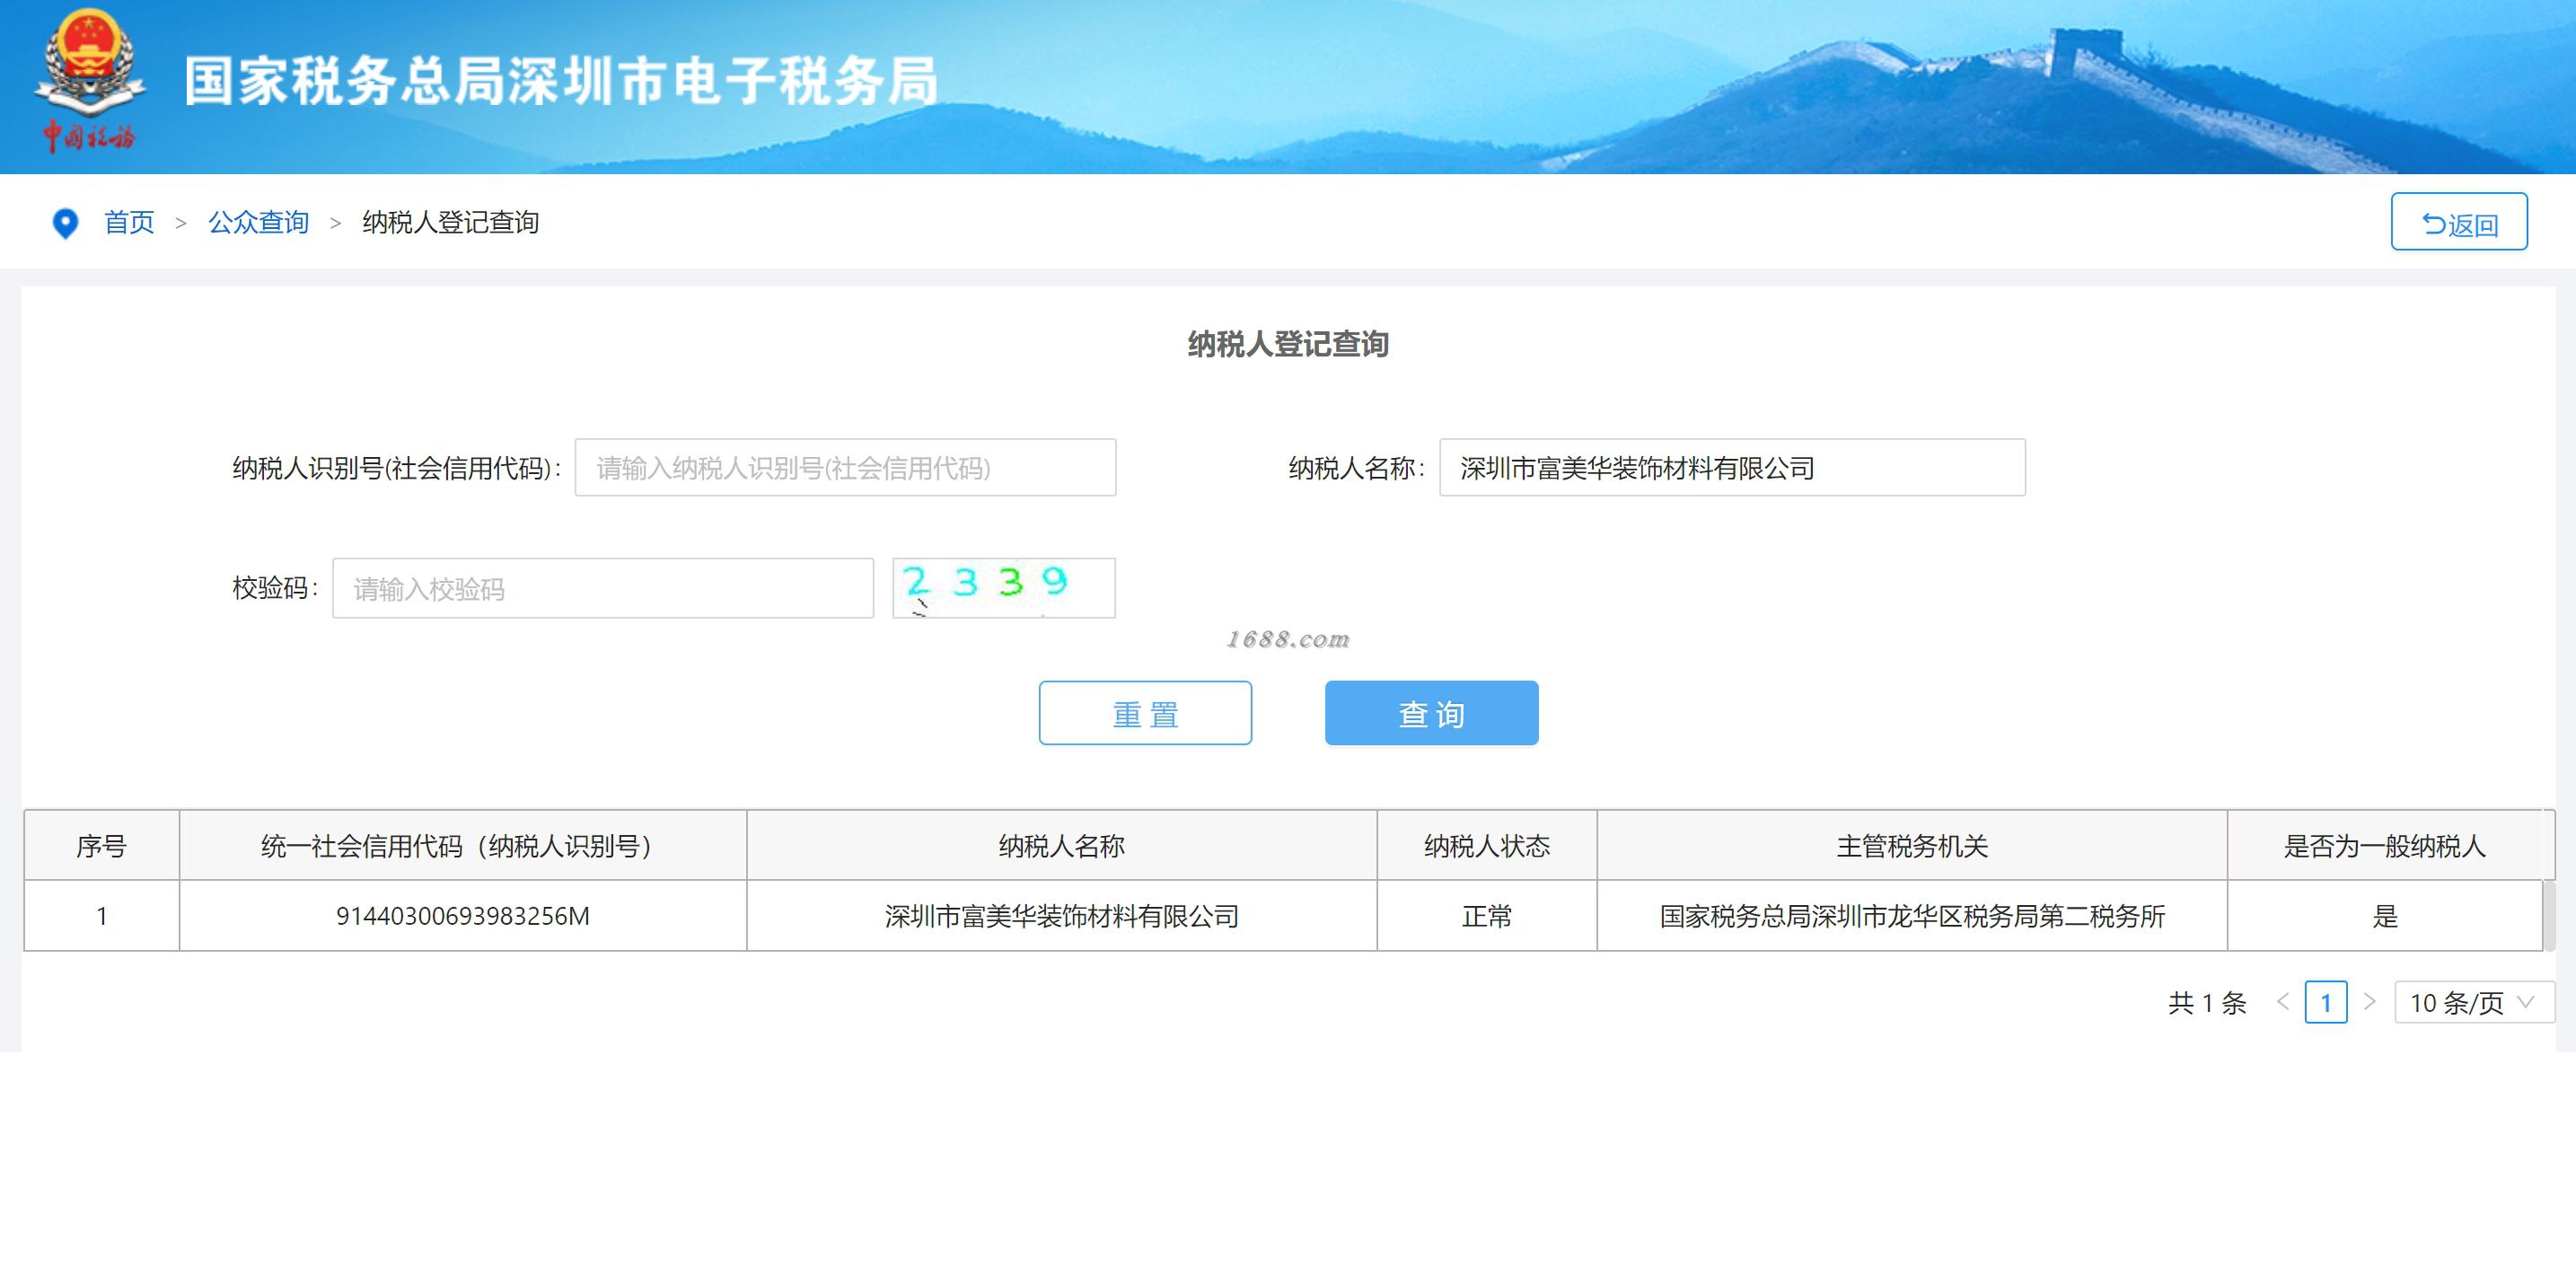Image resolution: width=2576 pixels, height=1275 pixels.
Task: Click the table vertical scrollbar
Action: coord(2549,915)
